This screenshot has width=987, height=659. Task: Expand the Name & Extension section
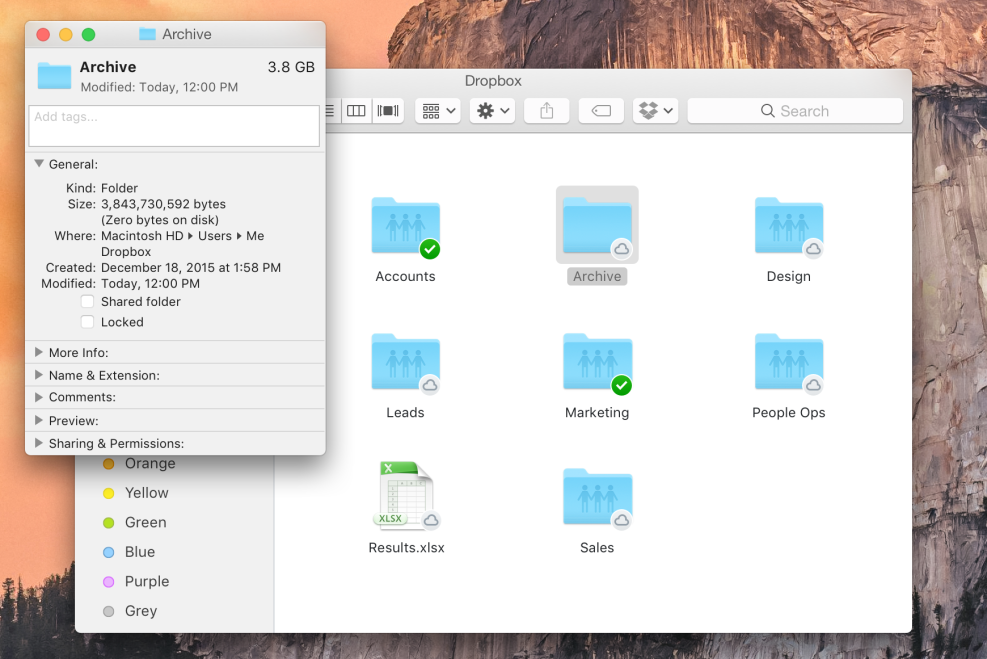tap(39, 375)
